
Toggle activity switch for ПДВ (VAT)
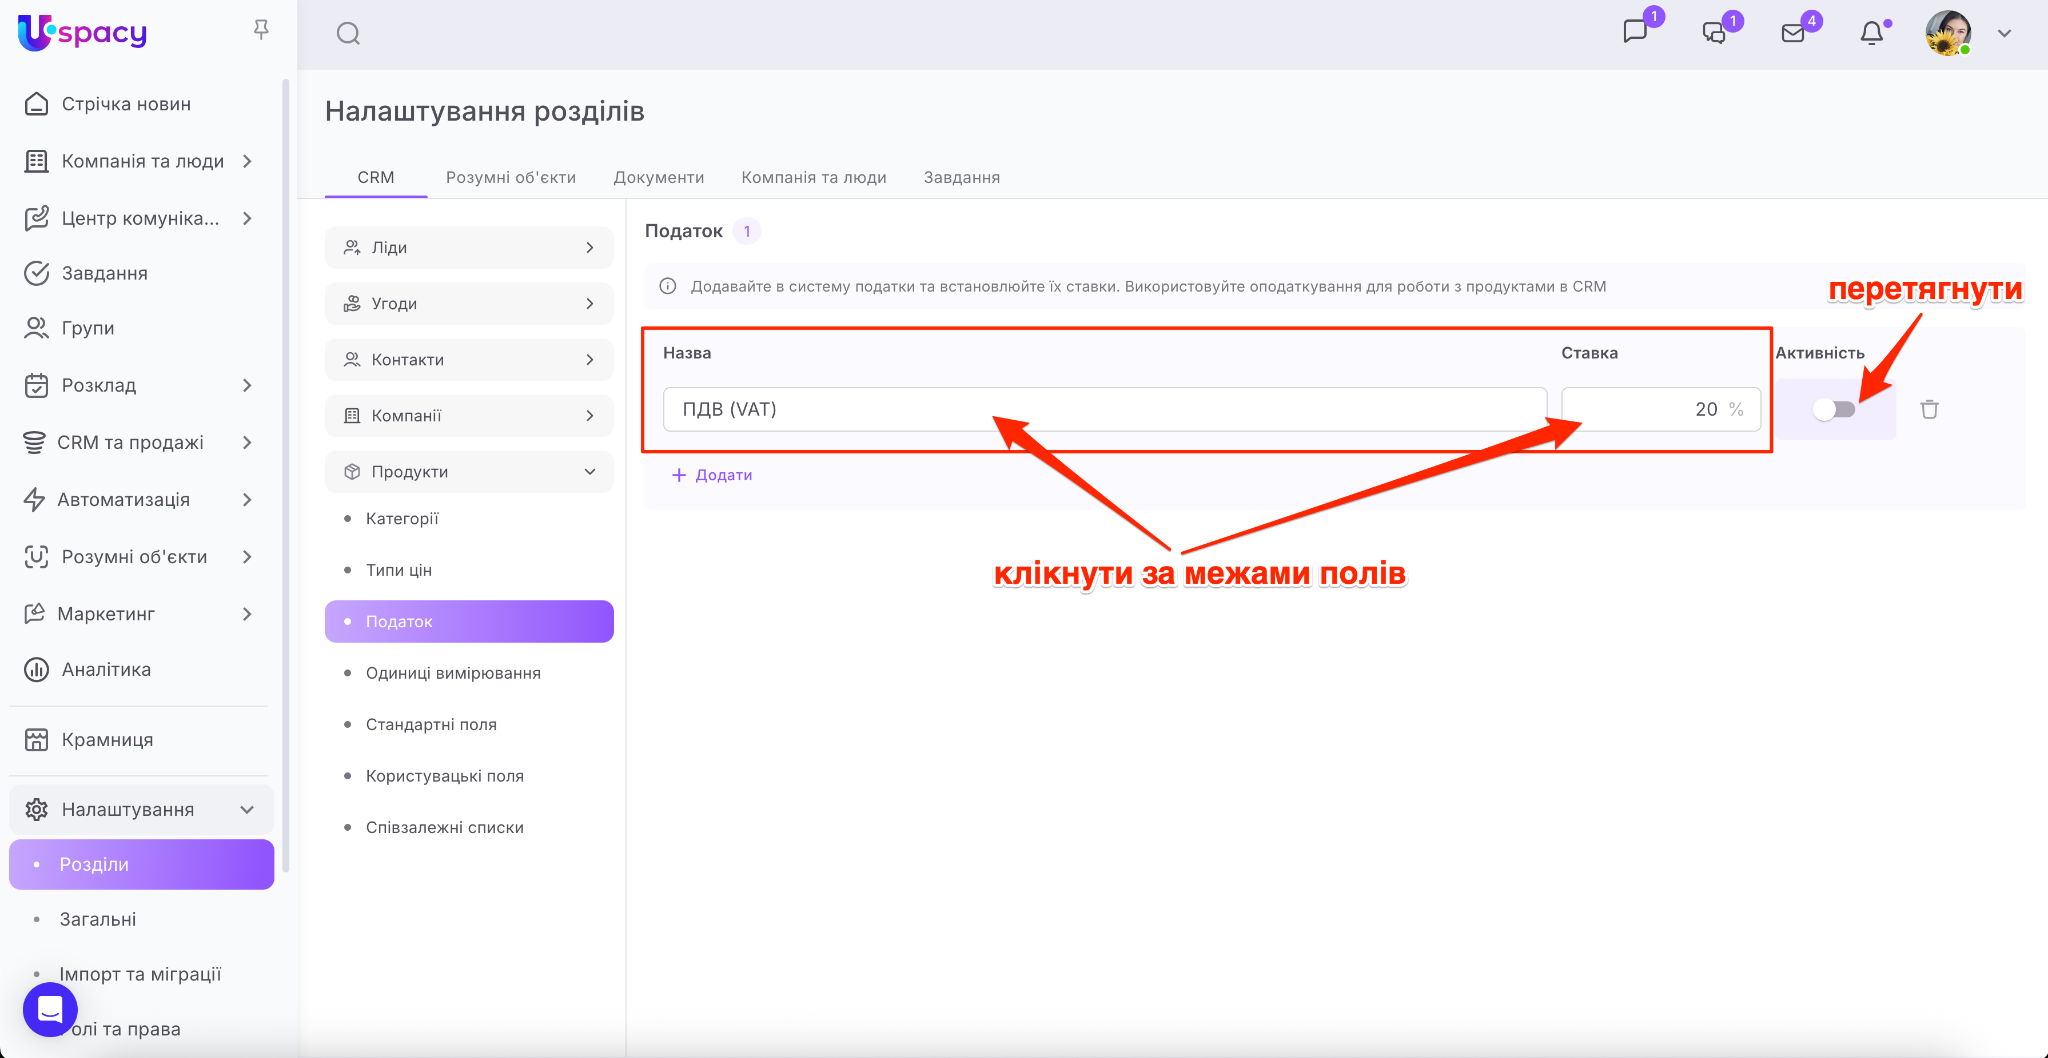[1834, 409]
